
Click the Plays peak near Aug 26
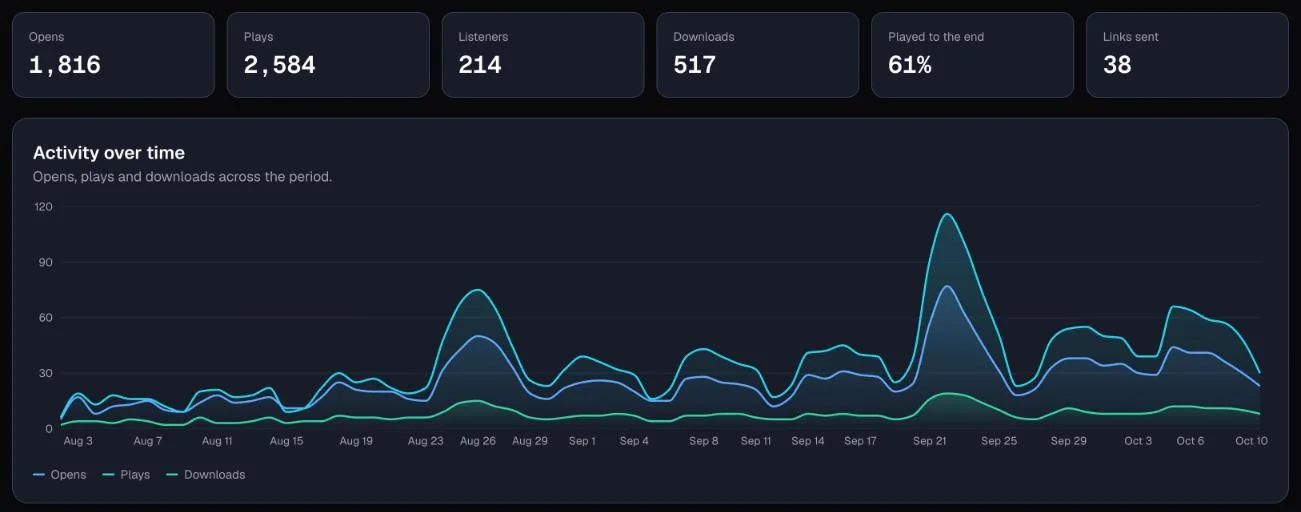coord(478,290)
